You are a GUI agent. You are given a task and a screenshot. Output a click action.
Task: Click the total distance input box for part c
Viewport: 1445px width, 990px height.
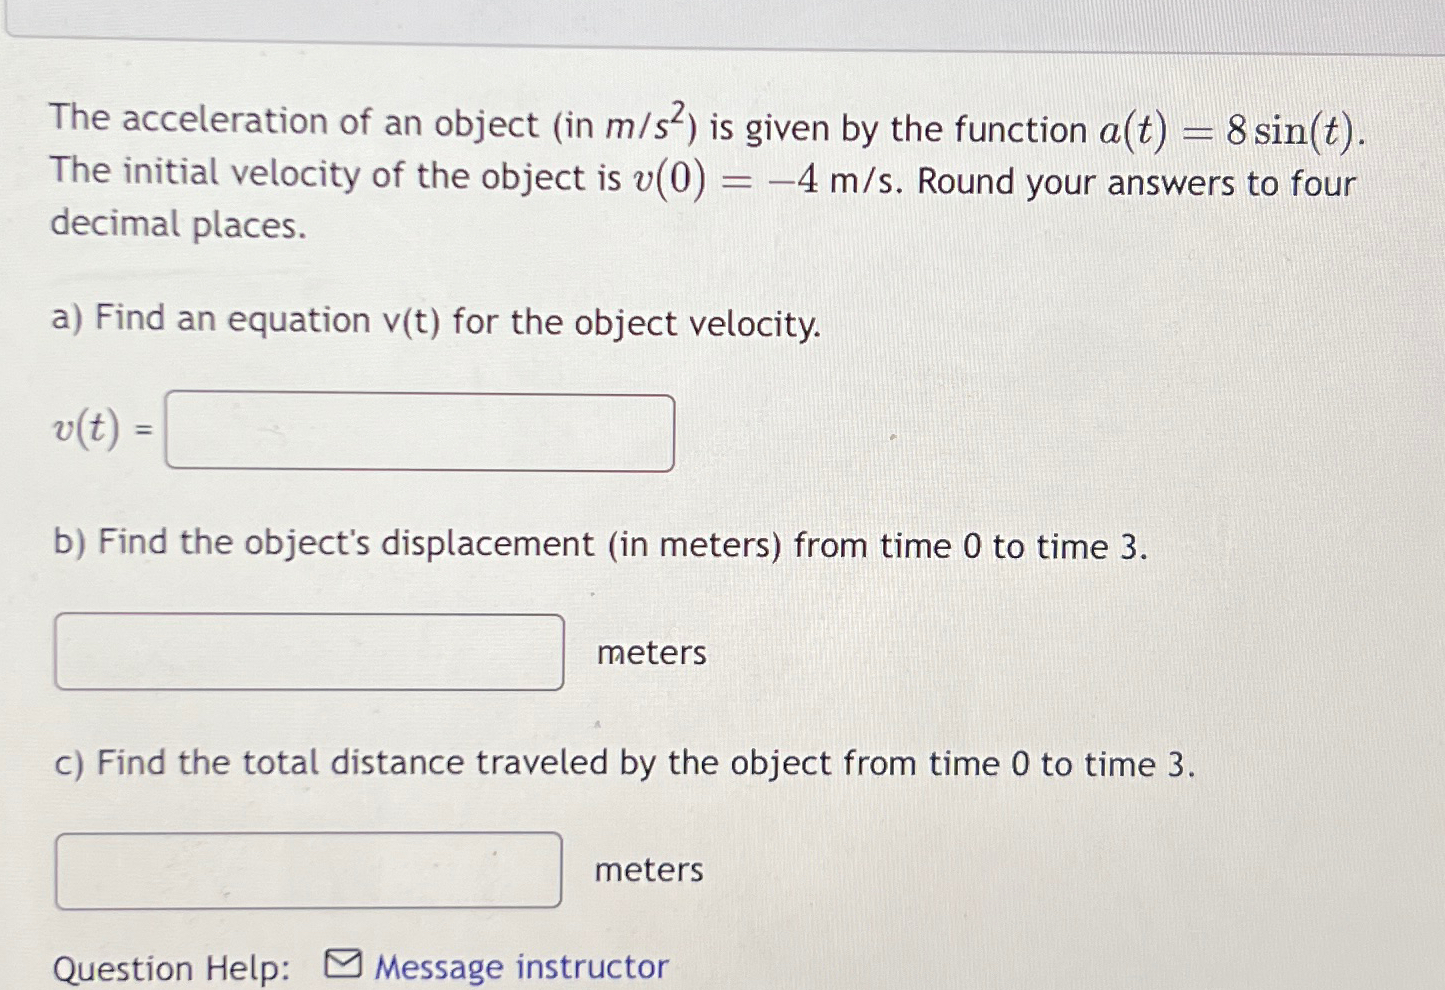310,869
